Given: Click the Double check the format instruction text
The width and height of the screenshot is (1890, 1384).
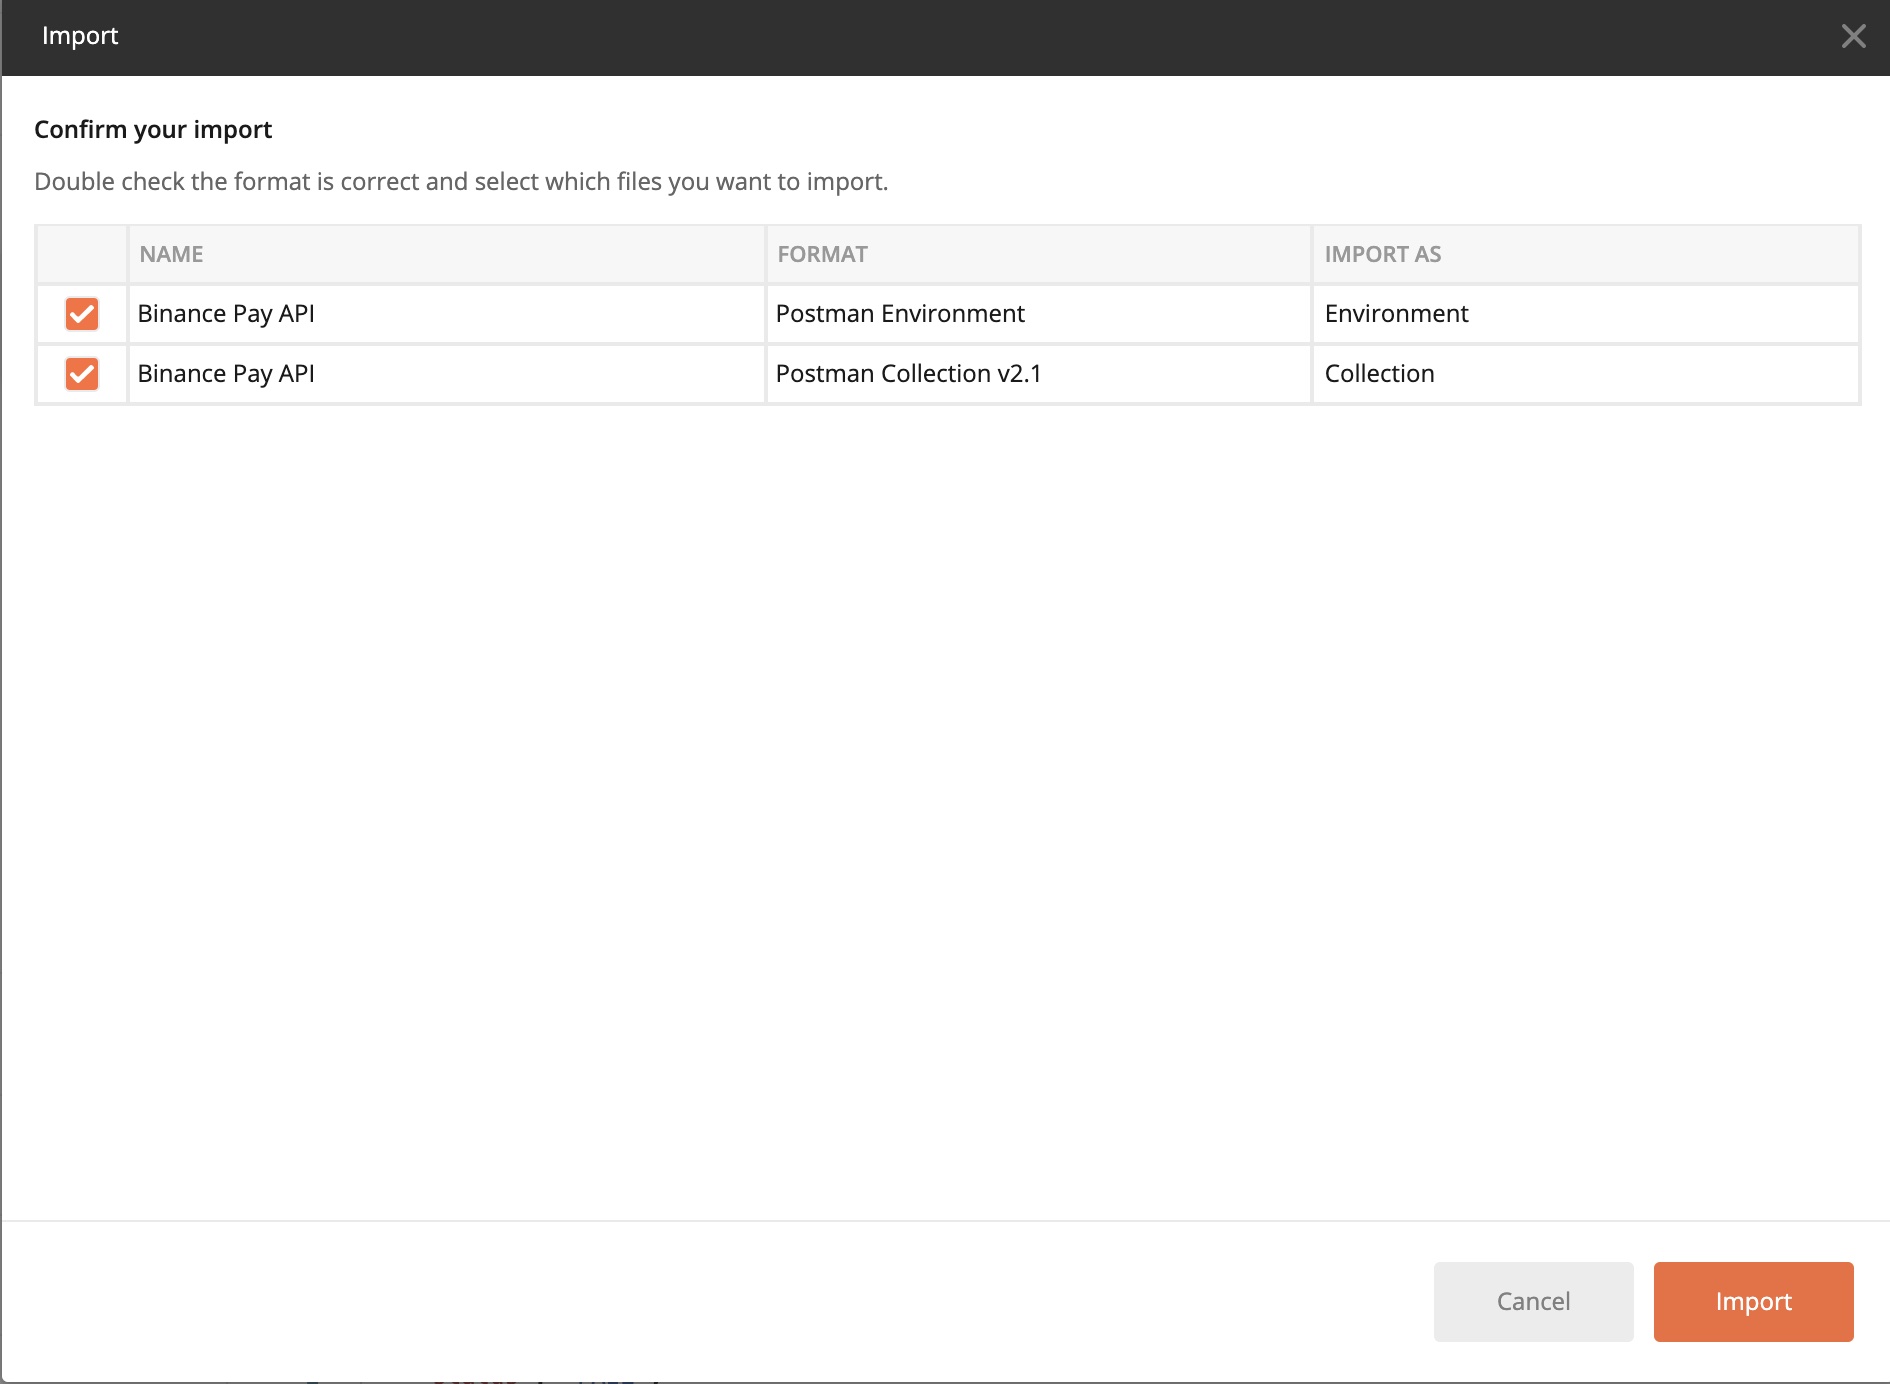Looking at the screenshot, I should [461, 182].
